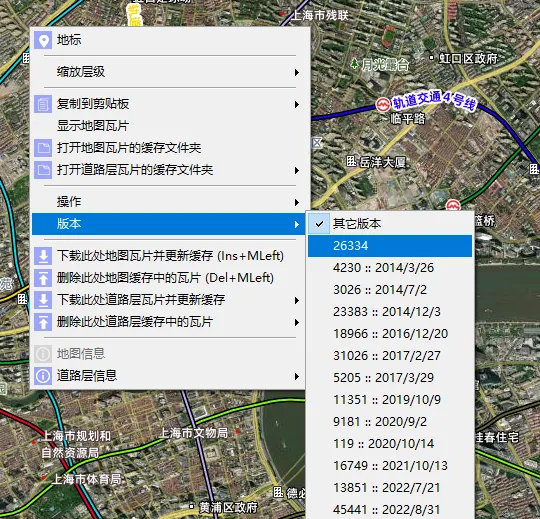Choose 删除此处地图缓存中的瓦片 (Del+MLeft)
The image size is (540, 519).
(168, 278)
